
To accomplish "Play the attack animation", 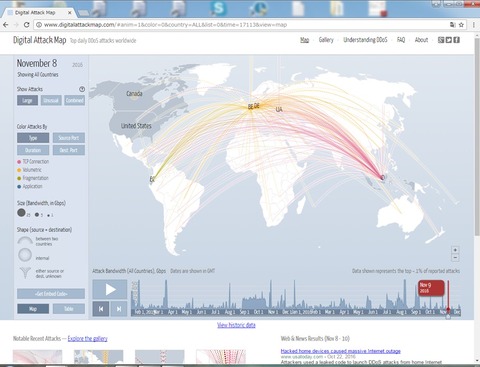I will coord(110,289).
